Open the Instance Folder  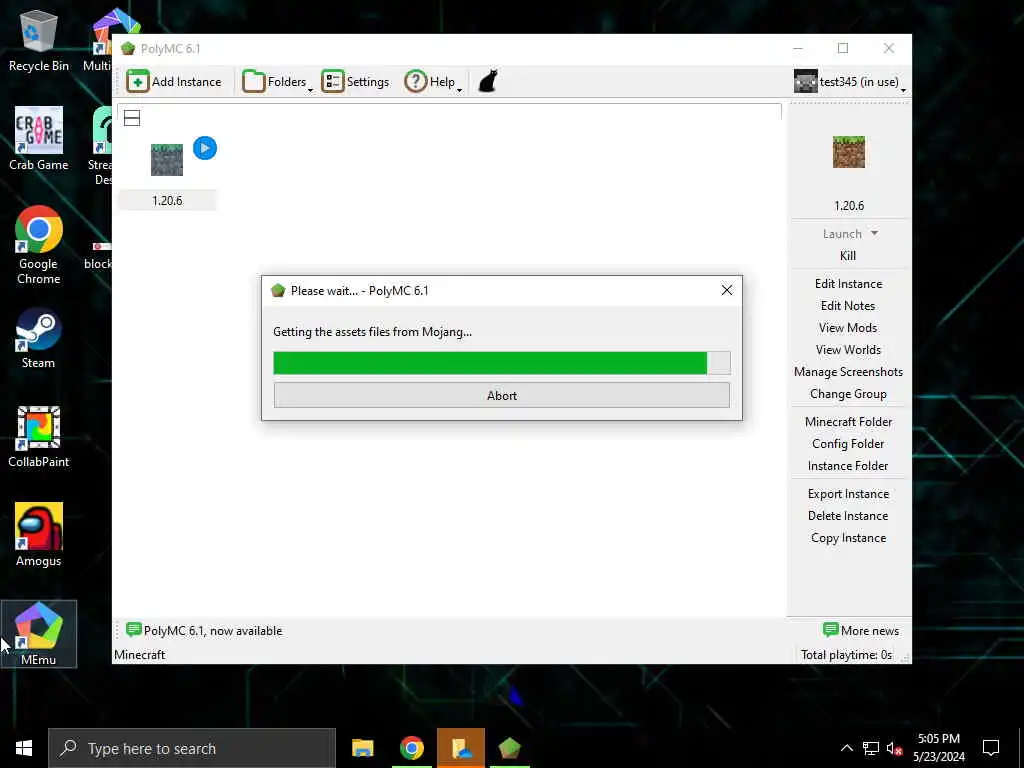848,466
